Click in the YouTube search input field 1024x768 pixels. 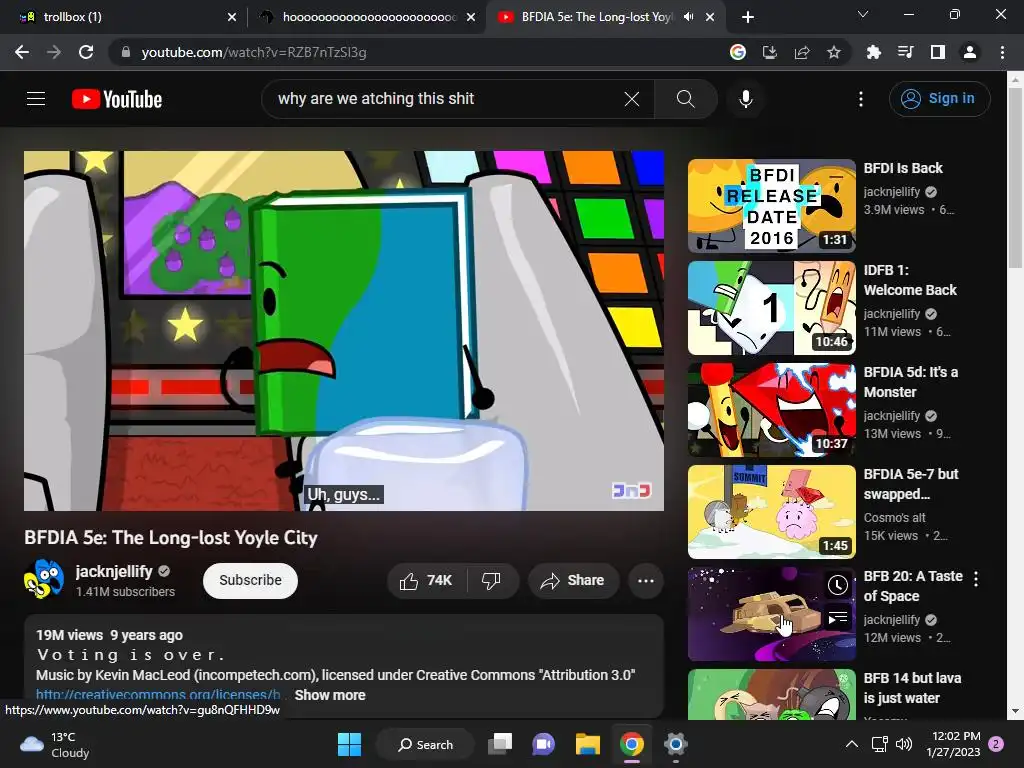(x=444, y=99)
